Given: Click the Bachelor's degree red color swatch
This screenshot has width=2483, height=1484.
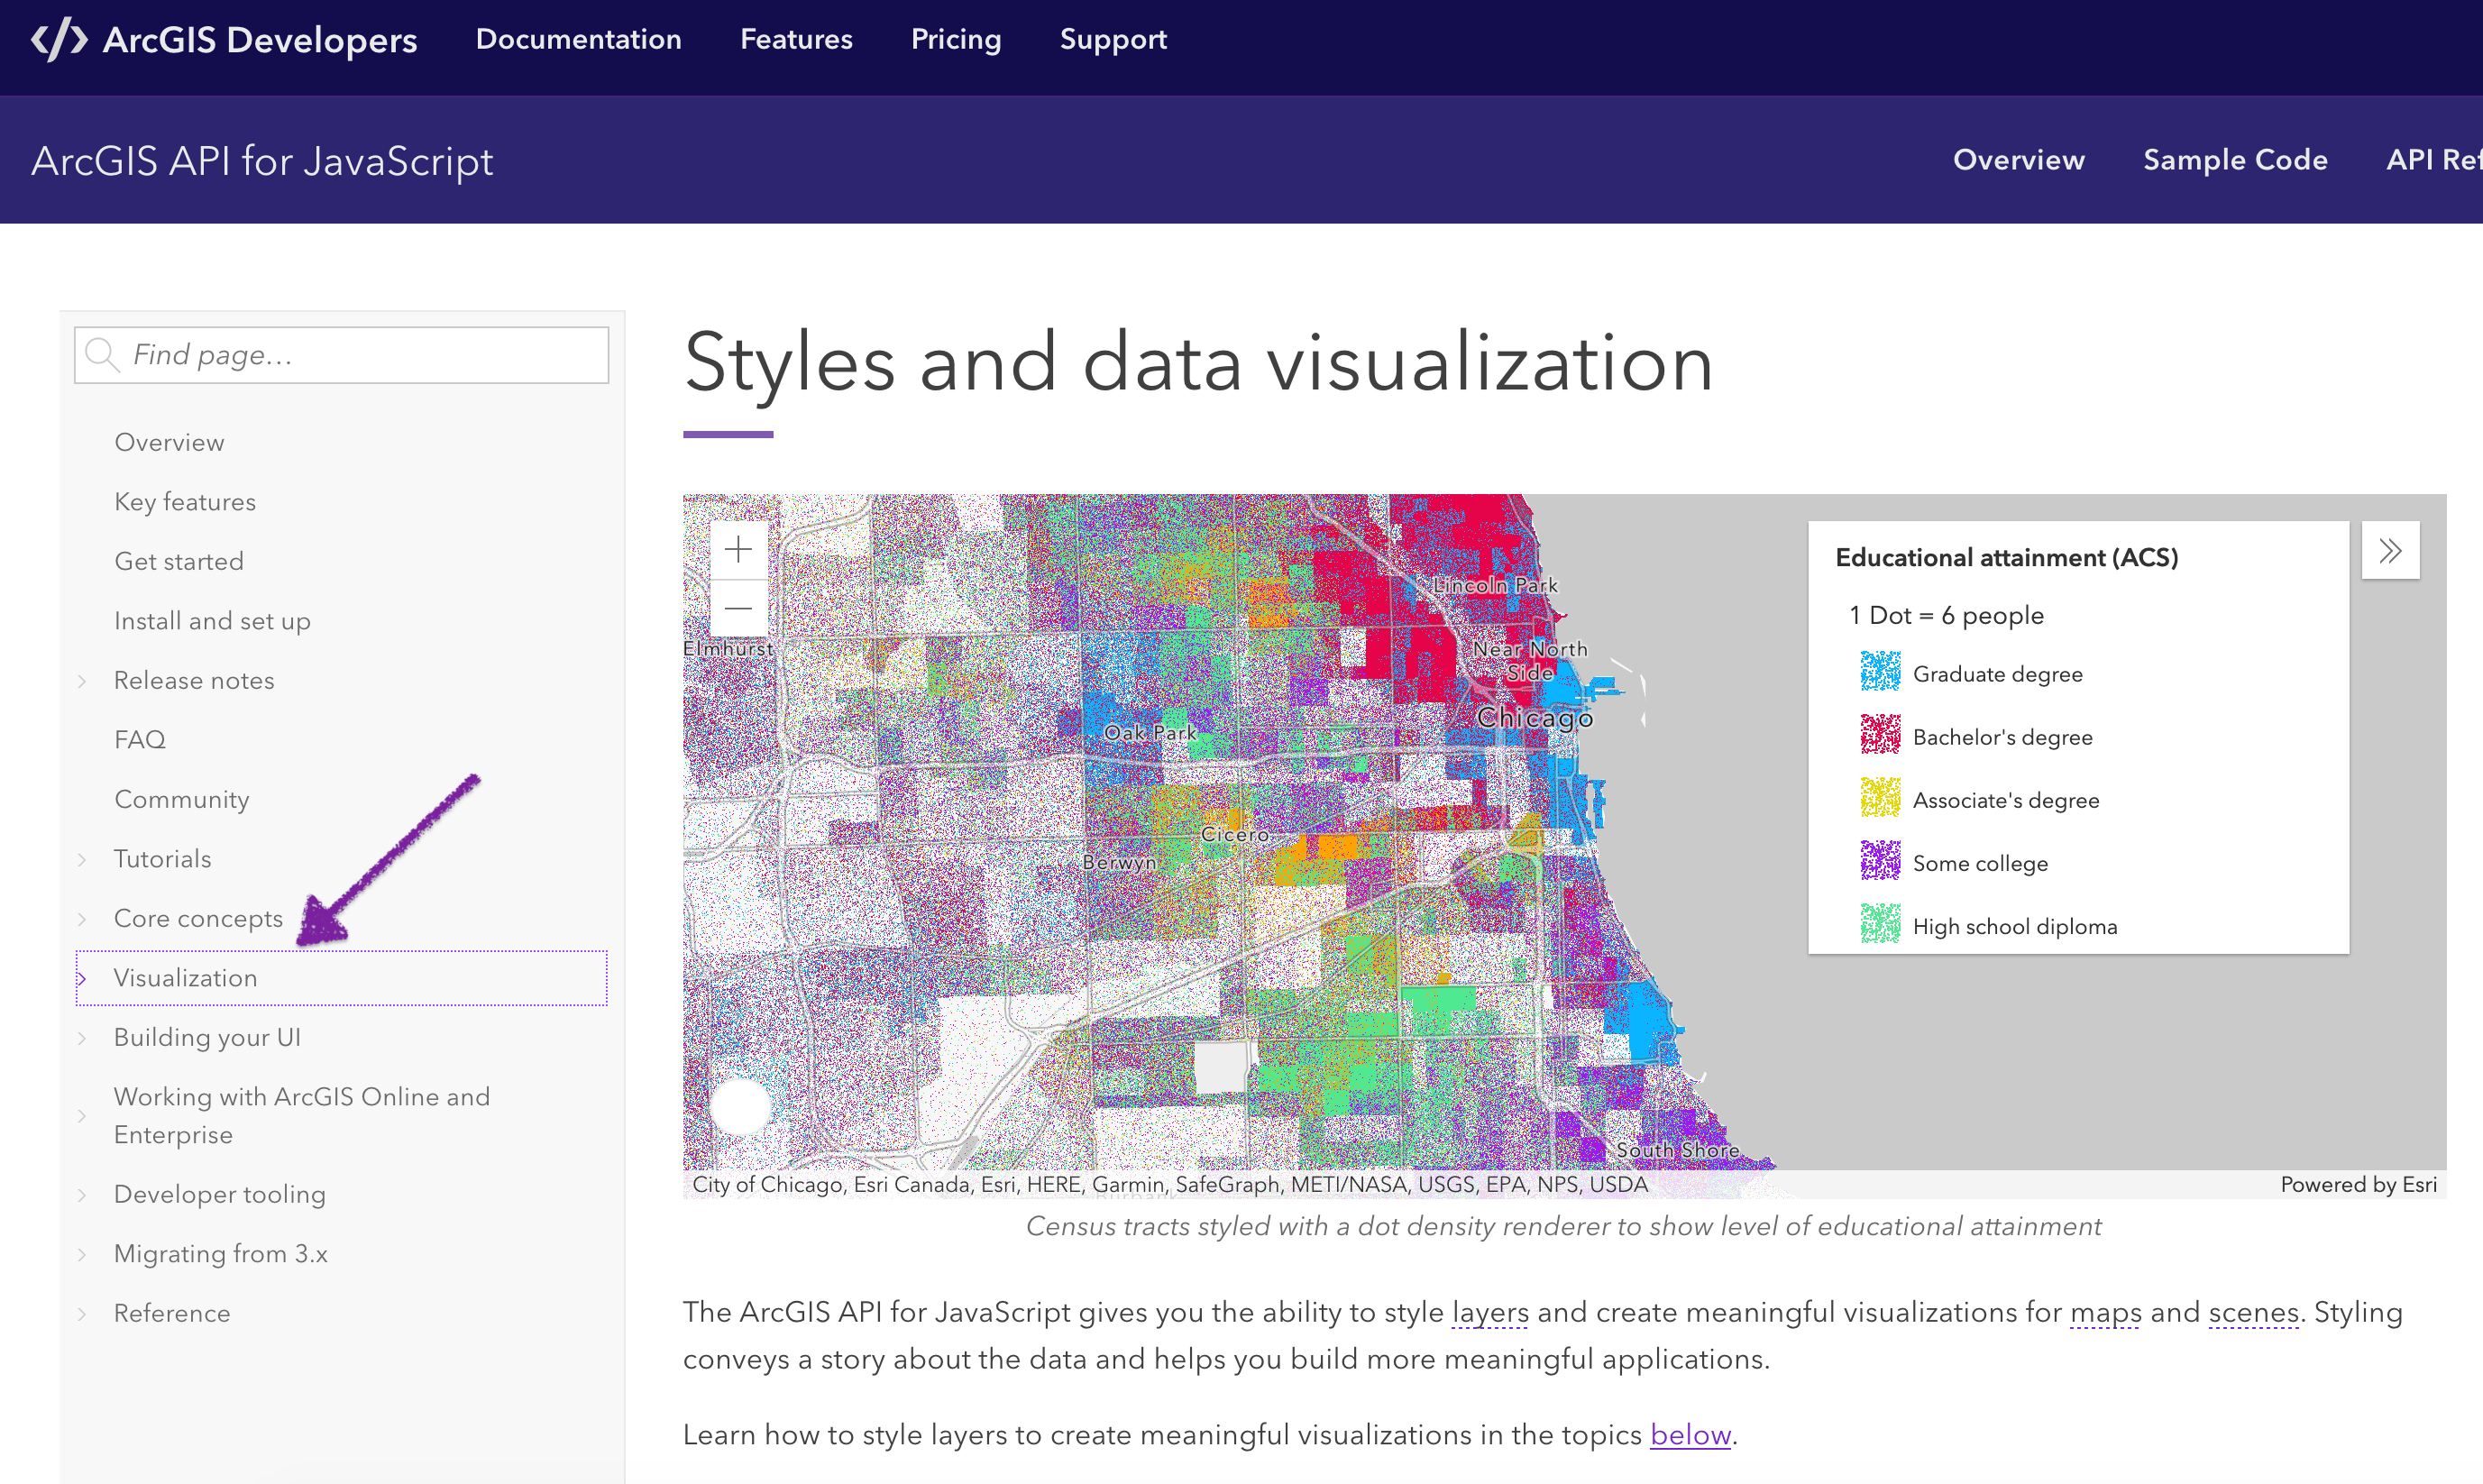Looking at the screenshot, I should click(x=1879, y=737).
